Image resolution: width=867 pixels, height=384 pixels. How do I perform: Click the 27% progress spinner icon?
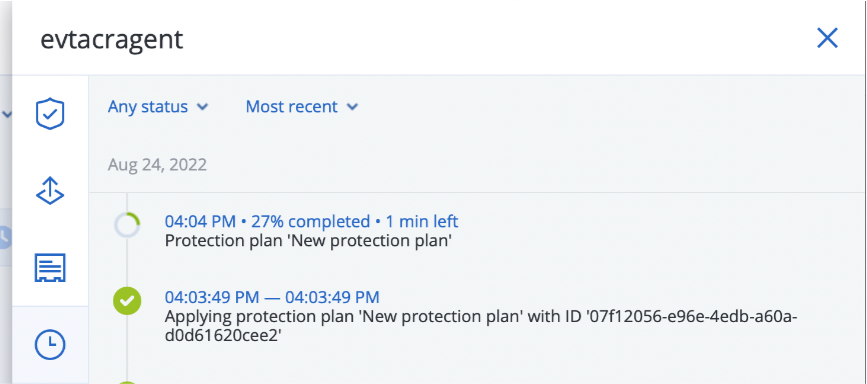point(127,226)
